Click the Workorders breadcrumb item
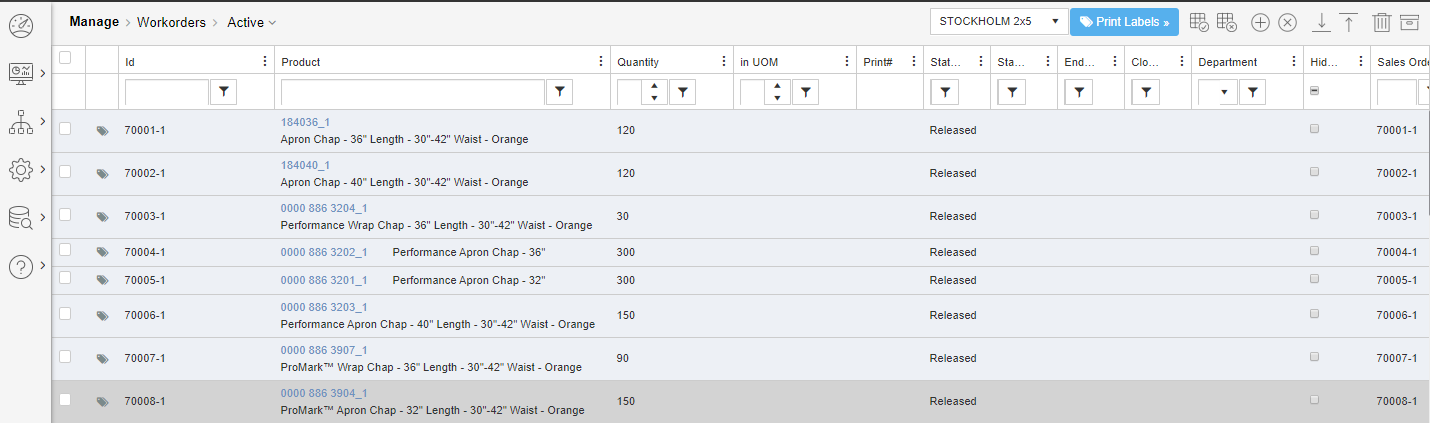The height and width of the screenshot is (424, 1430). (x=171, y=22)
